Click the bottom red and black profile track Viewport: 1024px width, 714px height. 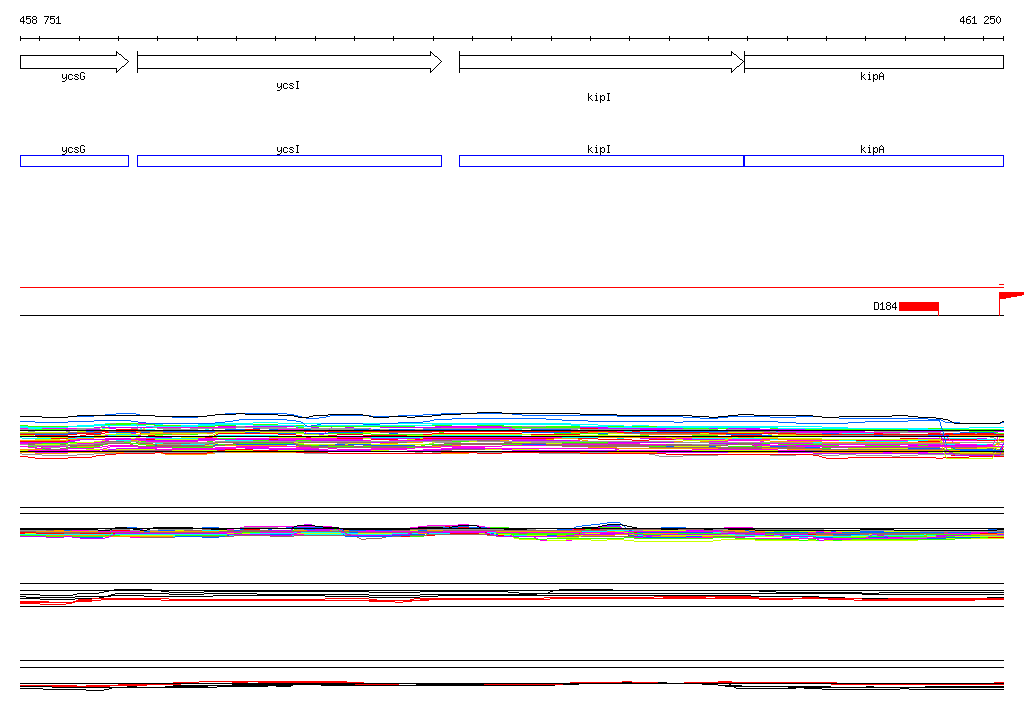(510, 684)
